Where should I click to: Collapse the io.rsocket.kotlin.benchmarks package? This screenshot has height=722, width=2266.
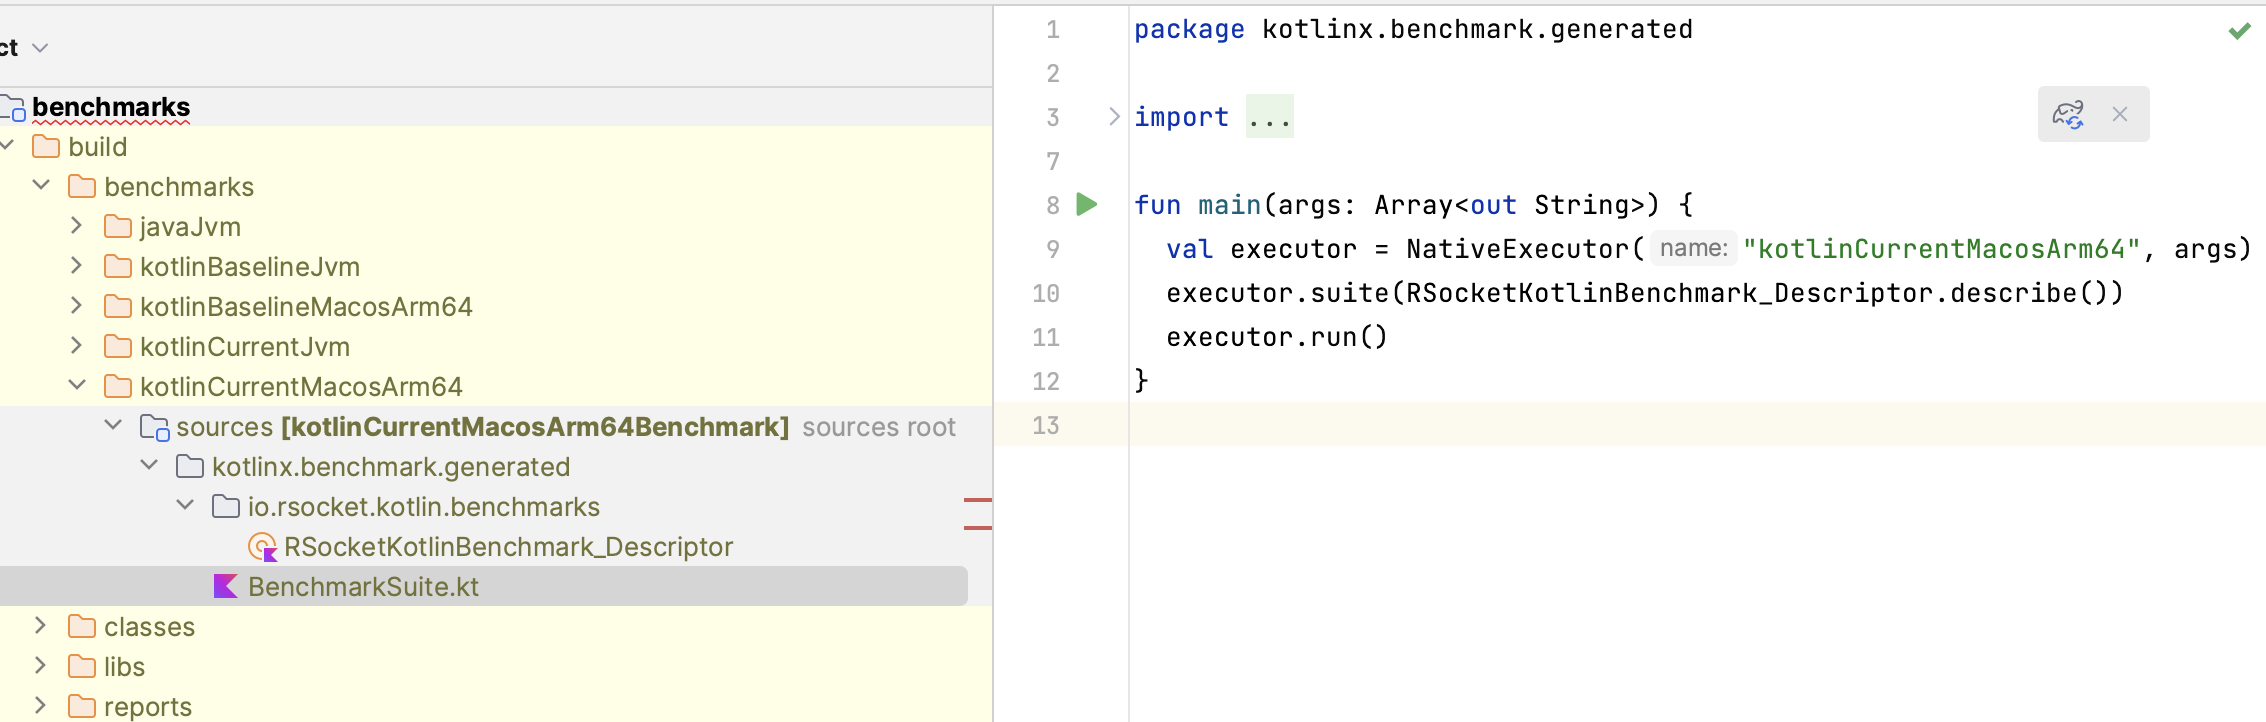tap(186, 506)
